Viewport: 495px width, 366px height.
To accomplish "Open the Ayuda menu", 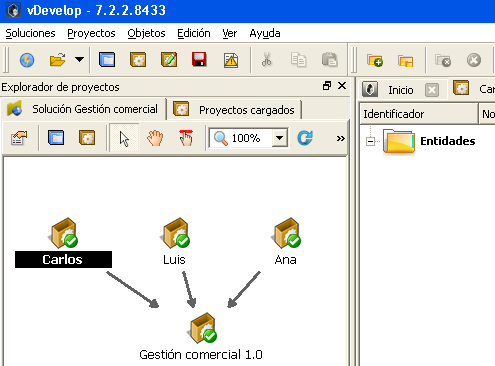I will (265, 33).
